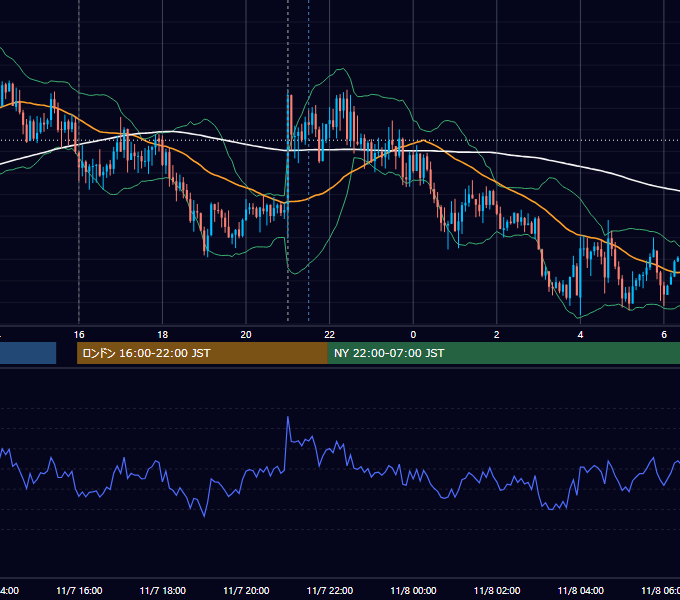Click the 11/7 18:00 date label

(x=163, y=591)
